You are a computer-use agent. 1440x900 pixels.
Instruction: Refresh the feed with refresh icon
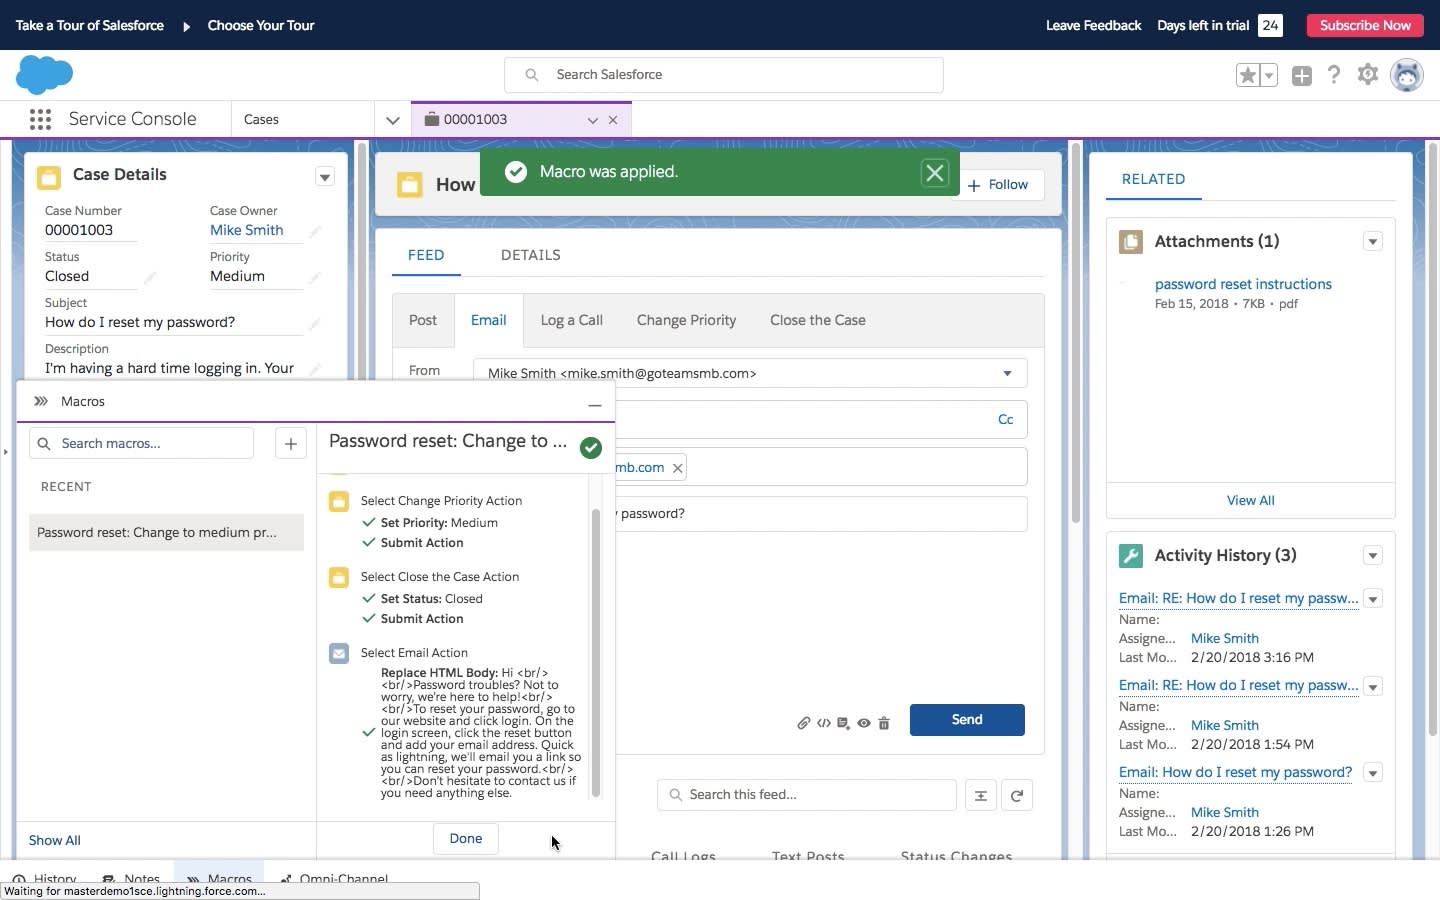1017,796
